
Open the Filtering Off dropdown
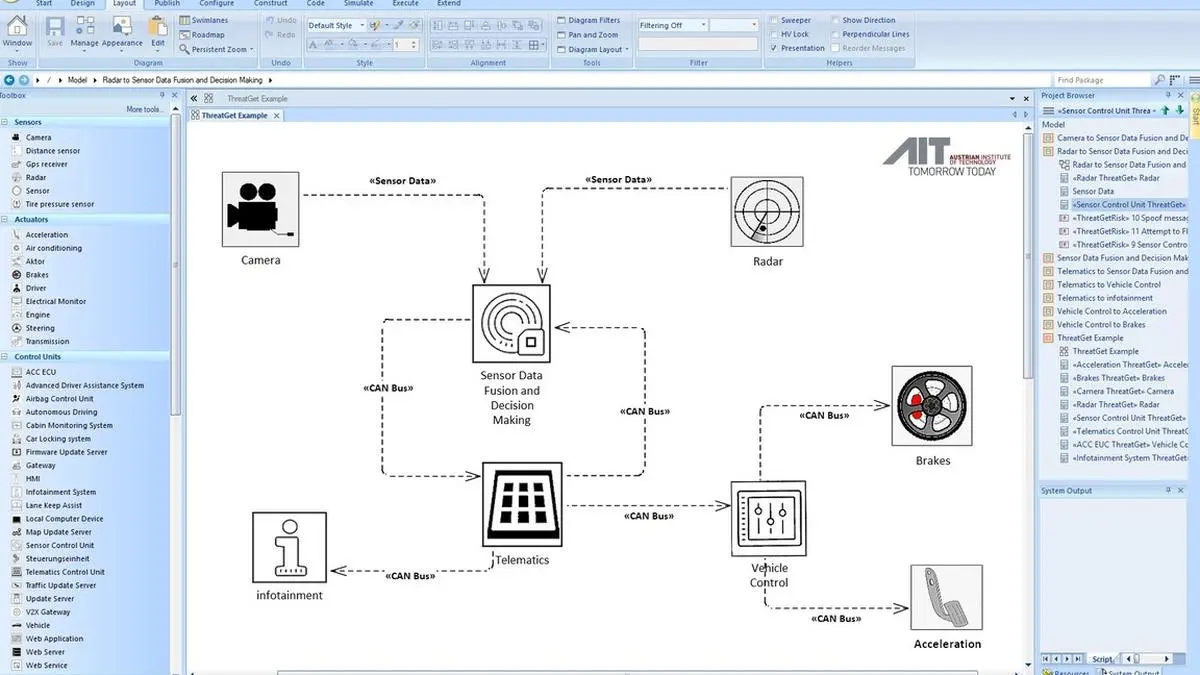coord(672,25)
